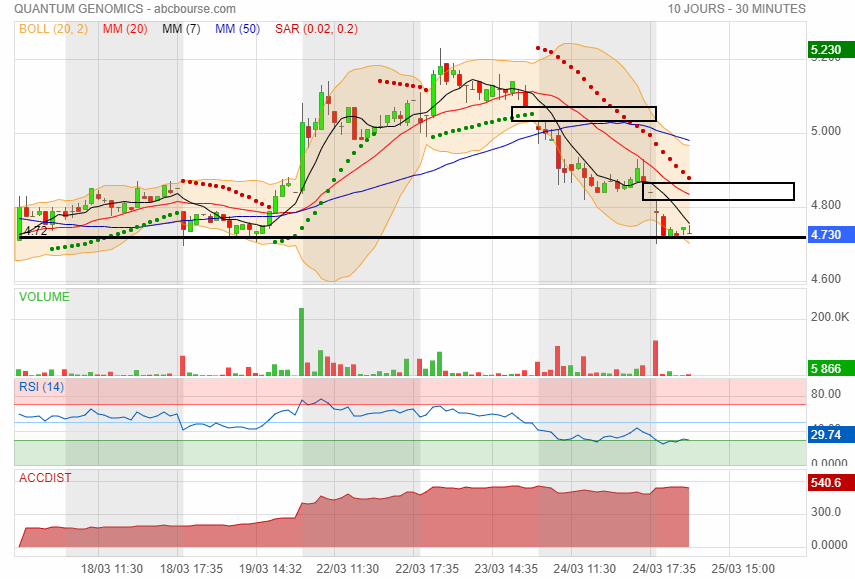Select the red MM (20) legend label

[125, 29]
